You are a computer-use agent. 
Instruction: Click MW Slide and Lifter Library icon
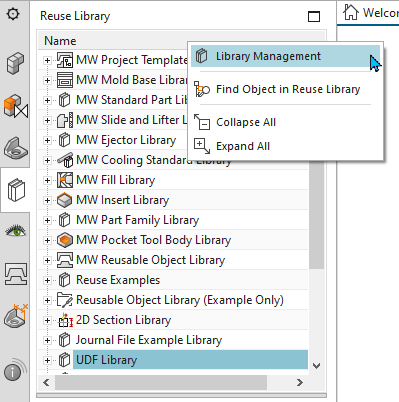(x=65, y=120)
